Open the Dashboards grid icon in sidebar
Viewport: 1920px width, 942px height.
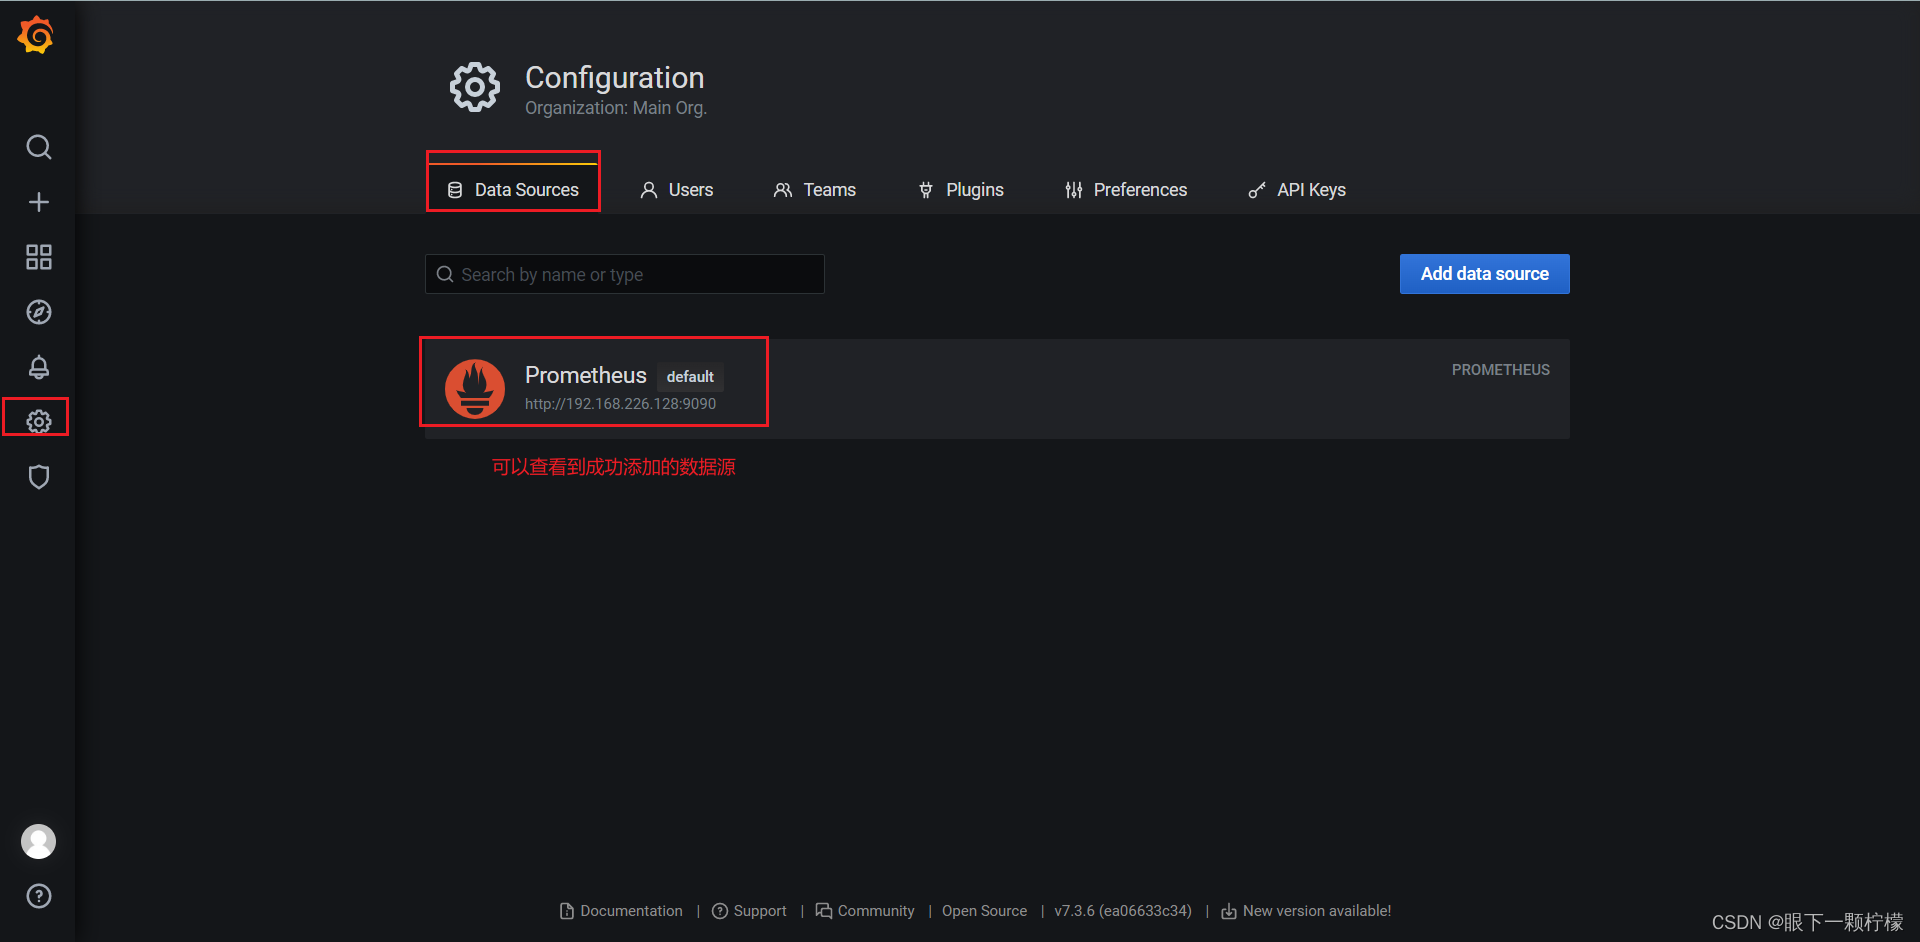[x=39, y=257]
